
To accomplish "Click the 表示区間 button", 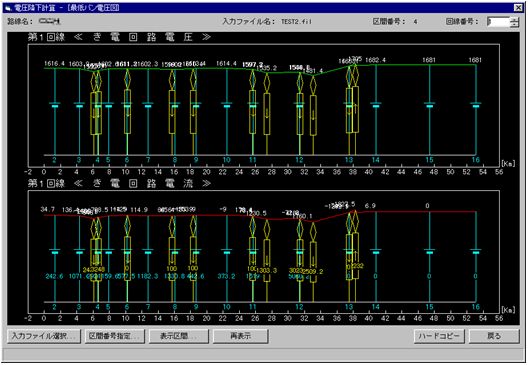I will tap(179, 336).
